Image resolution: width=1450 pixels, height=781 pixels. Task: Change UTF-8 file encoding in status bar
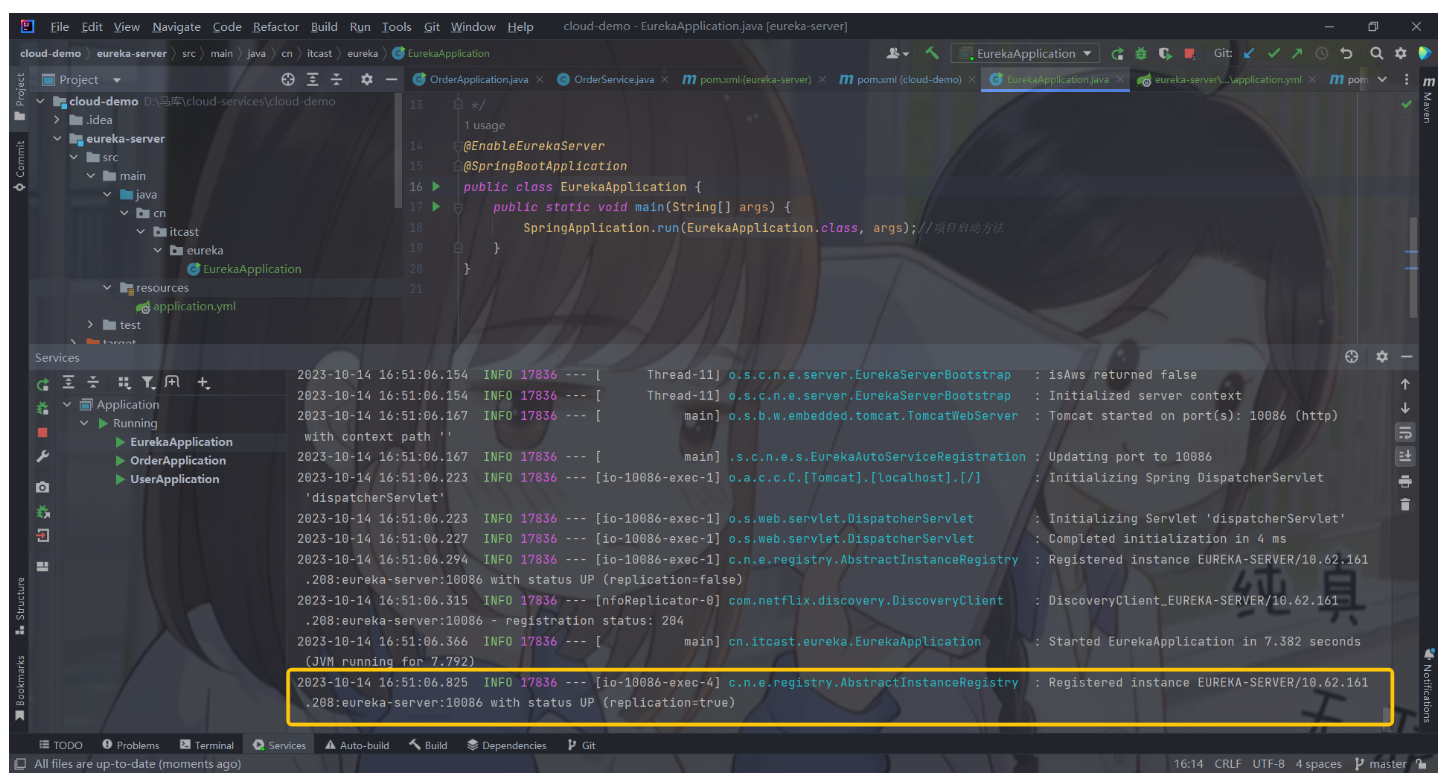coord(1268,764)
